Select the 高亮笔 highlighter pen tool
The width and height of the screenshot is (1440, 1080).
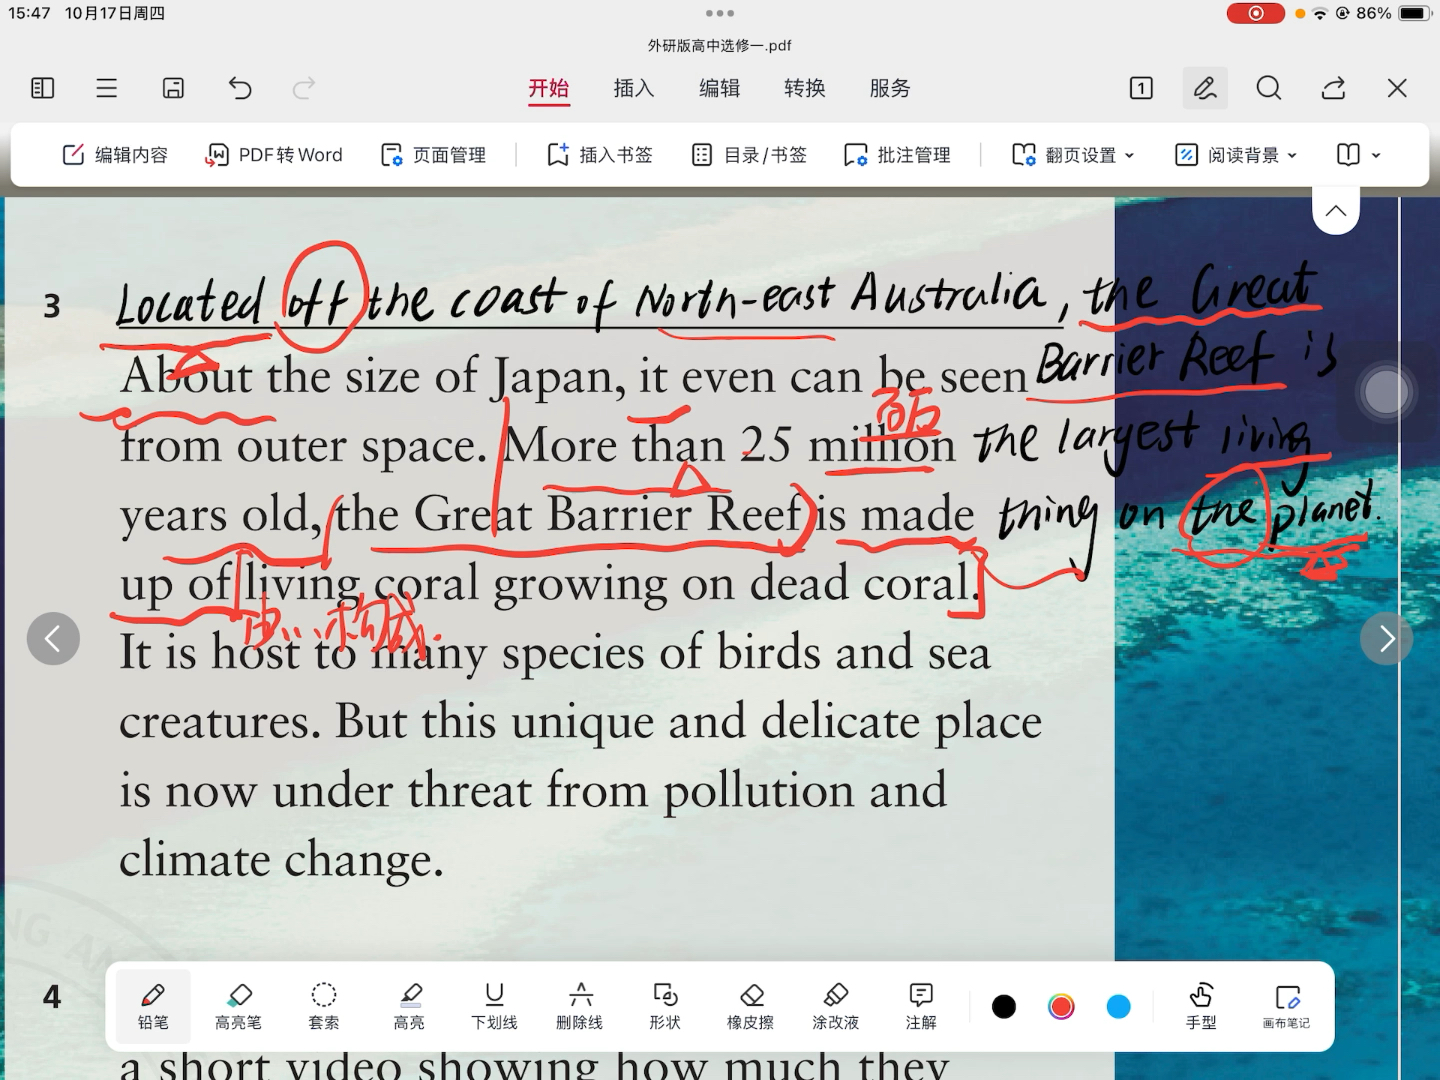point(238,1006)
